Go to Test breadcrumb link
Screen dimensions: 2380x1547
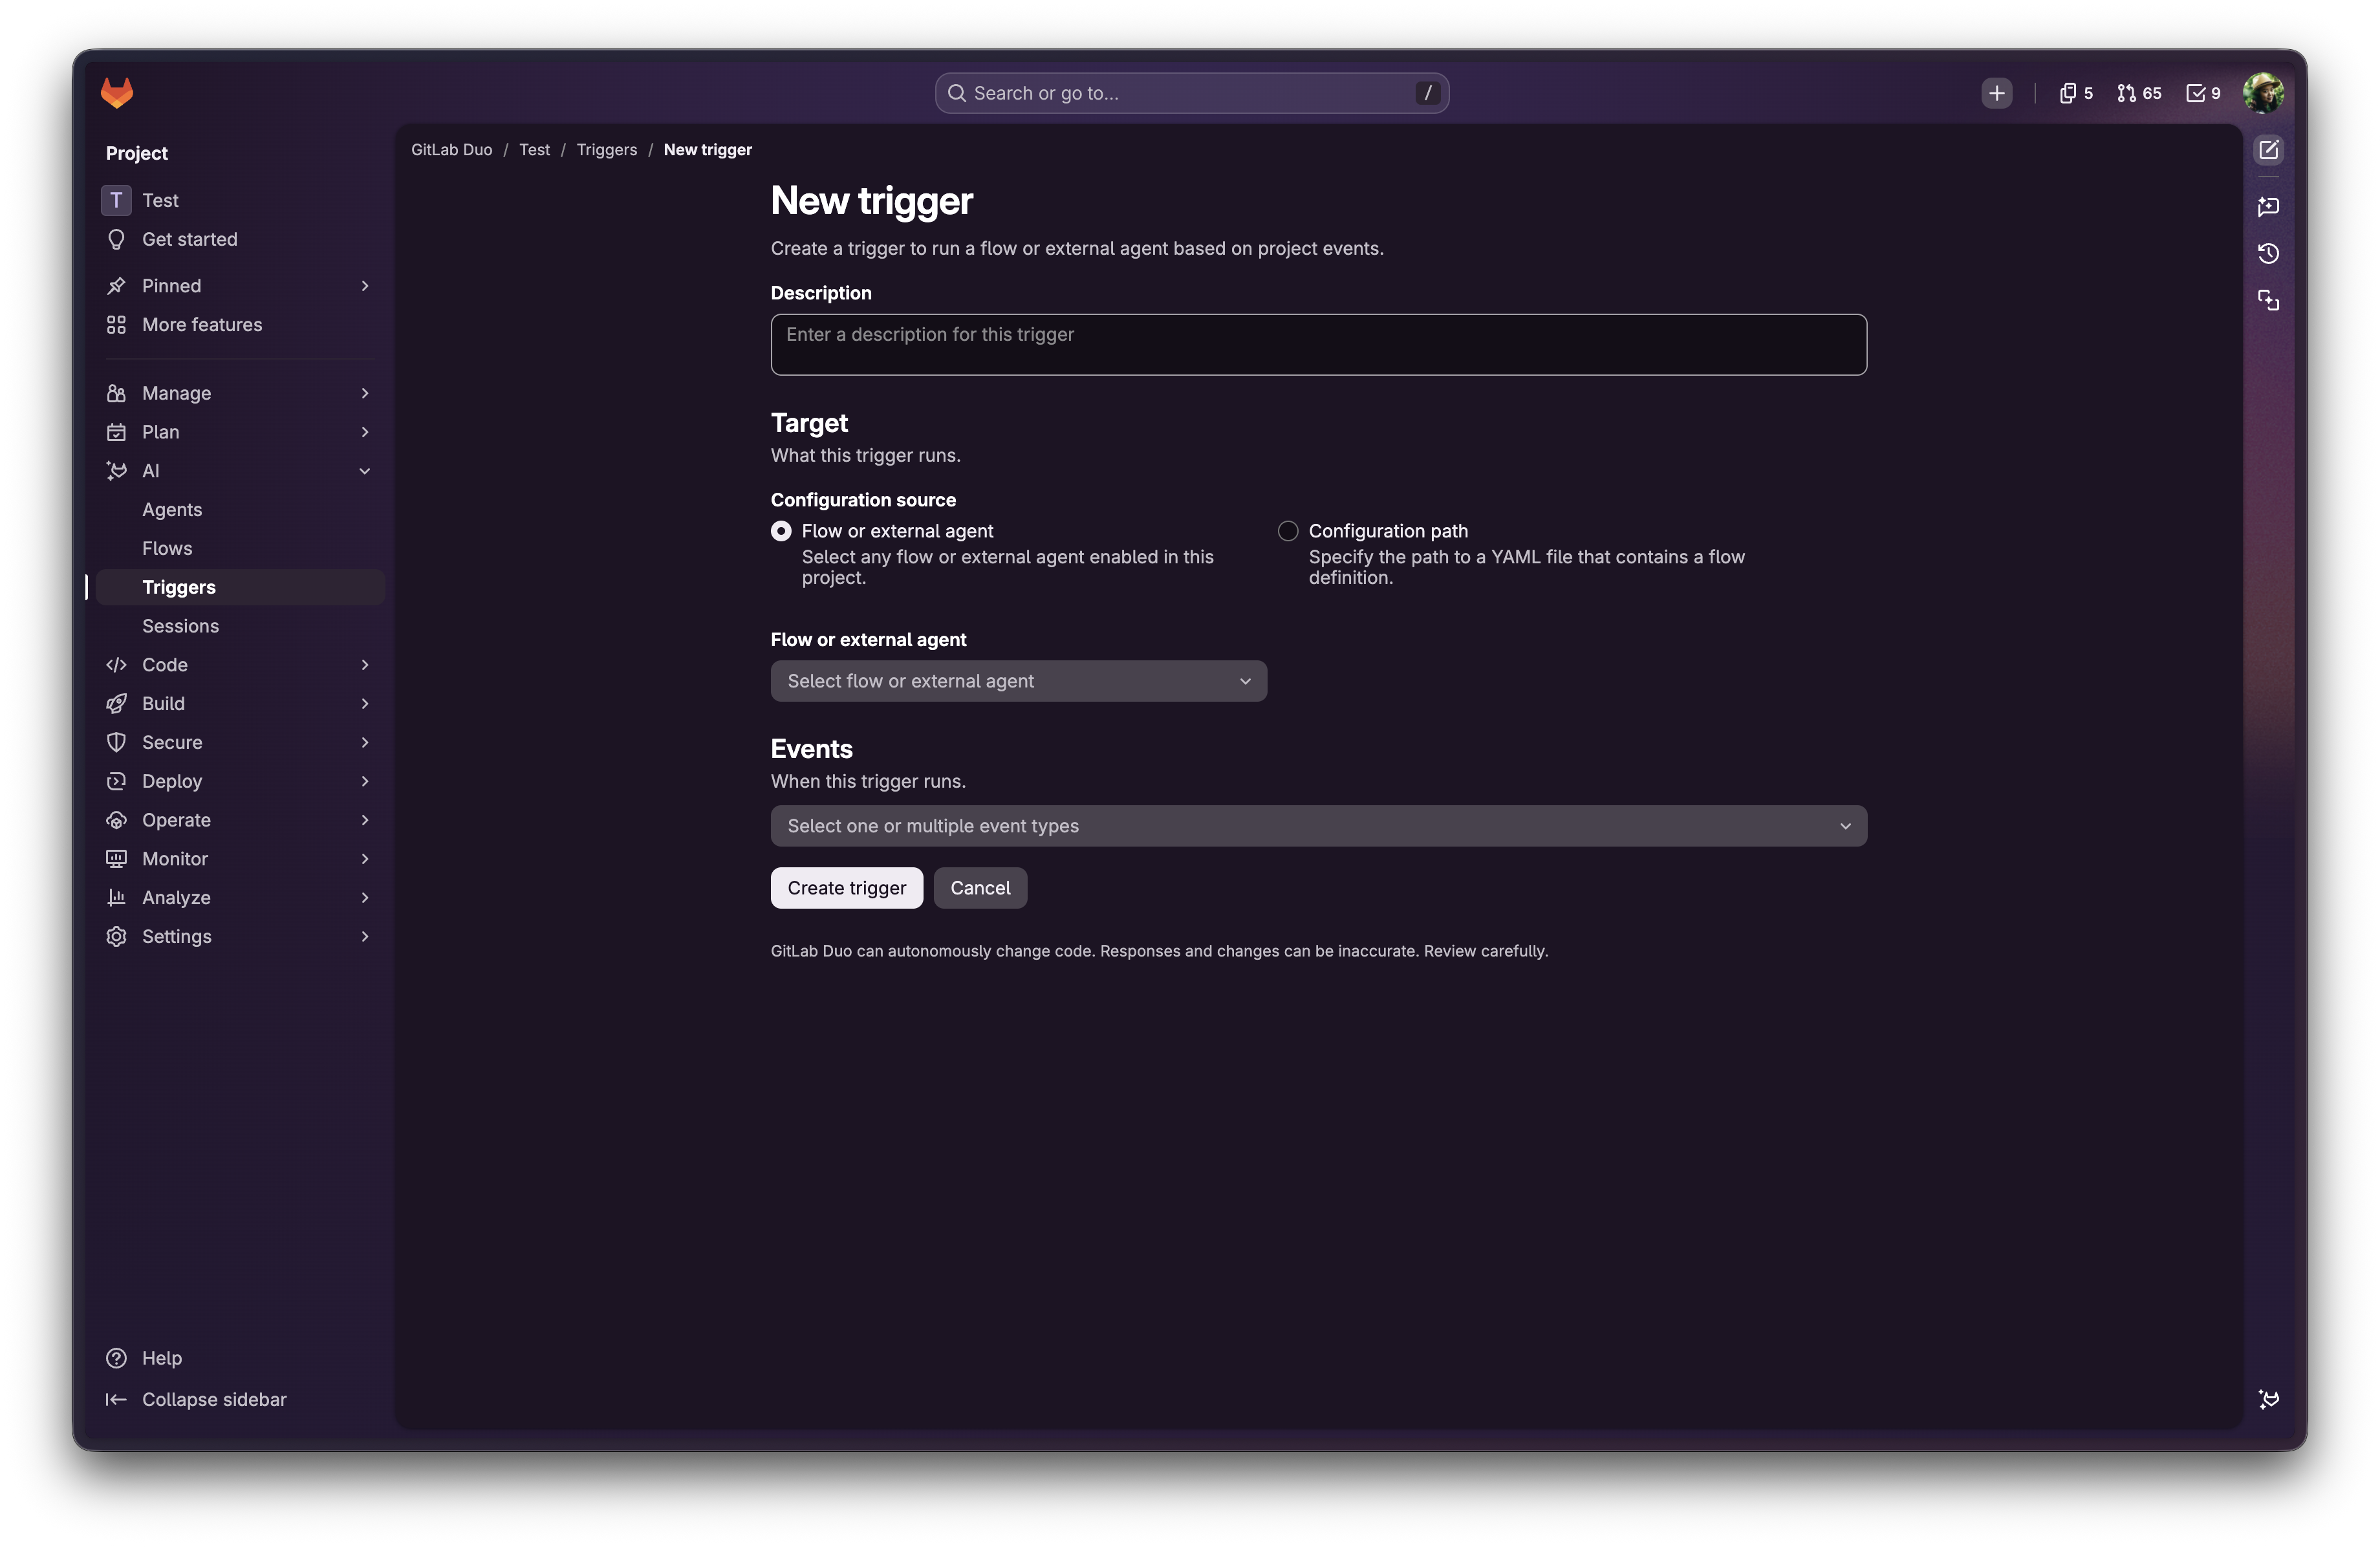click(534, 150)
